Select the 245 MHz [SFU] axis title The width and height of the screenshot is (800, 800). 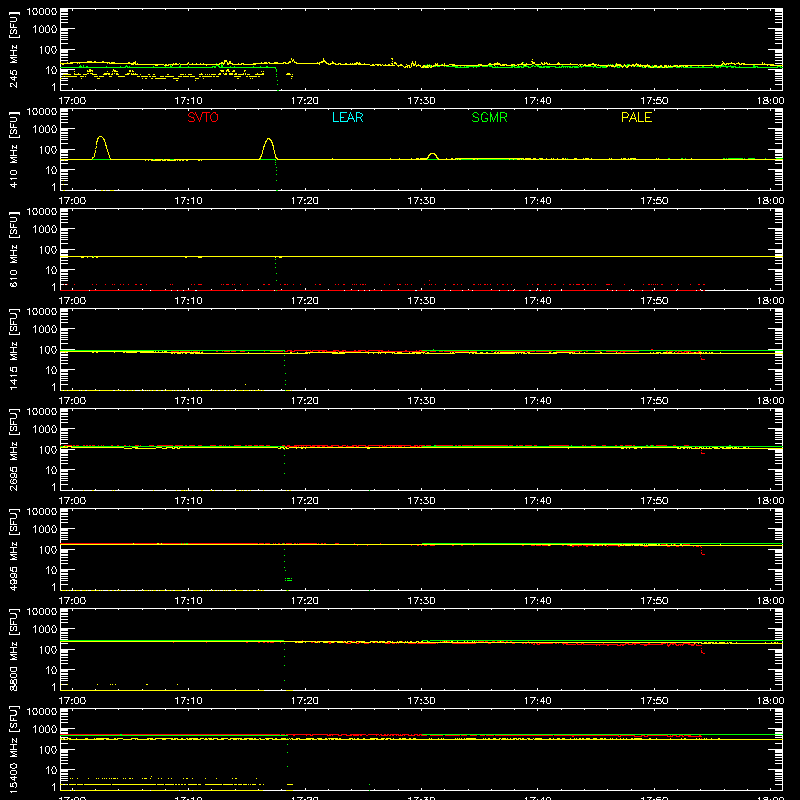pos(14,49)
